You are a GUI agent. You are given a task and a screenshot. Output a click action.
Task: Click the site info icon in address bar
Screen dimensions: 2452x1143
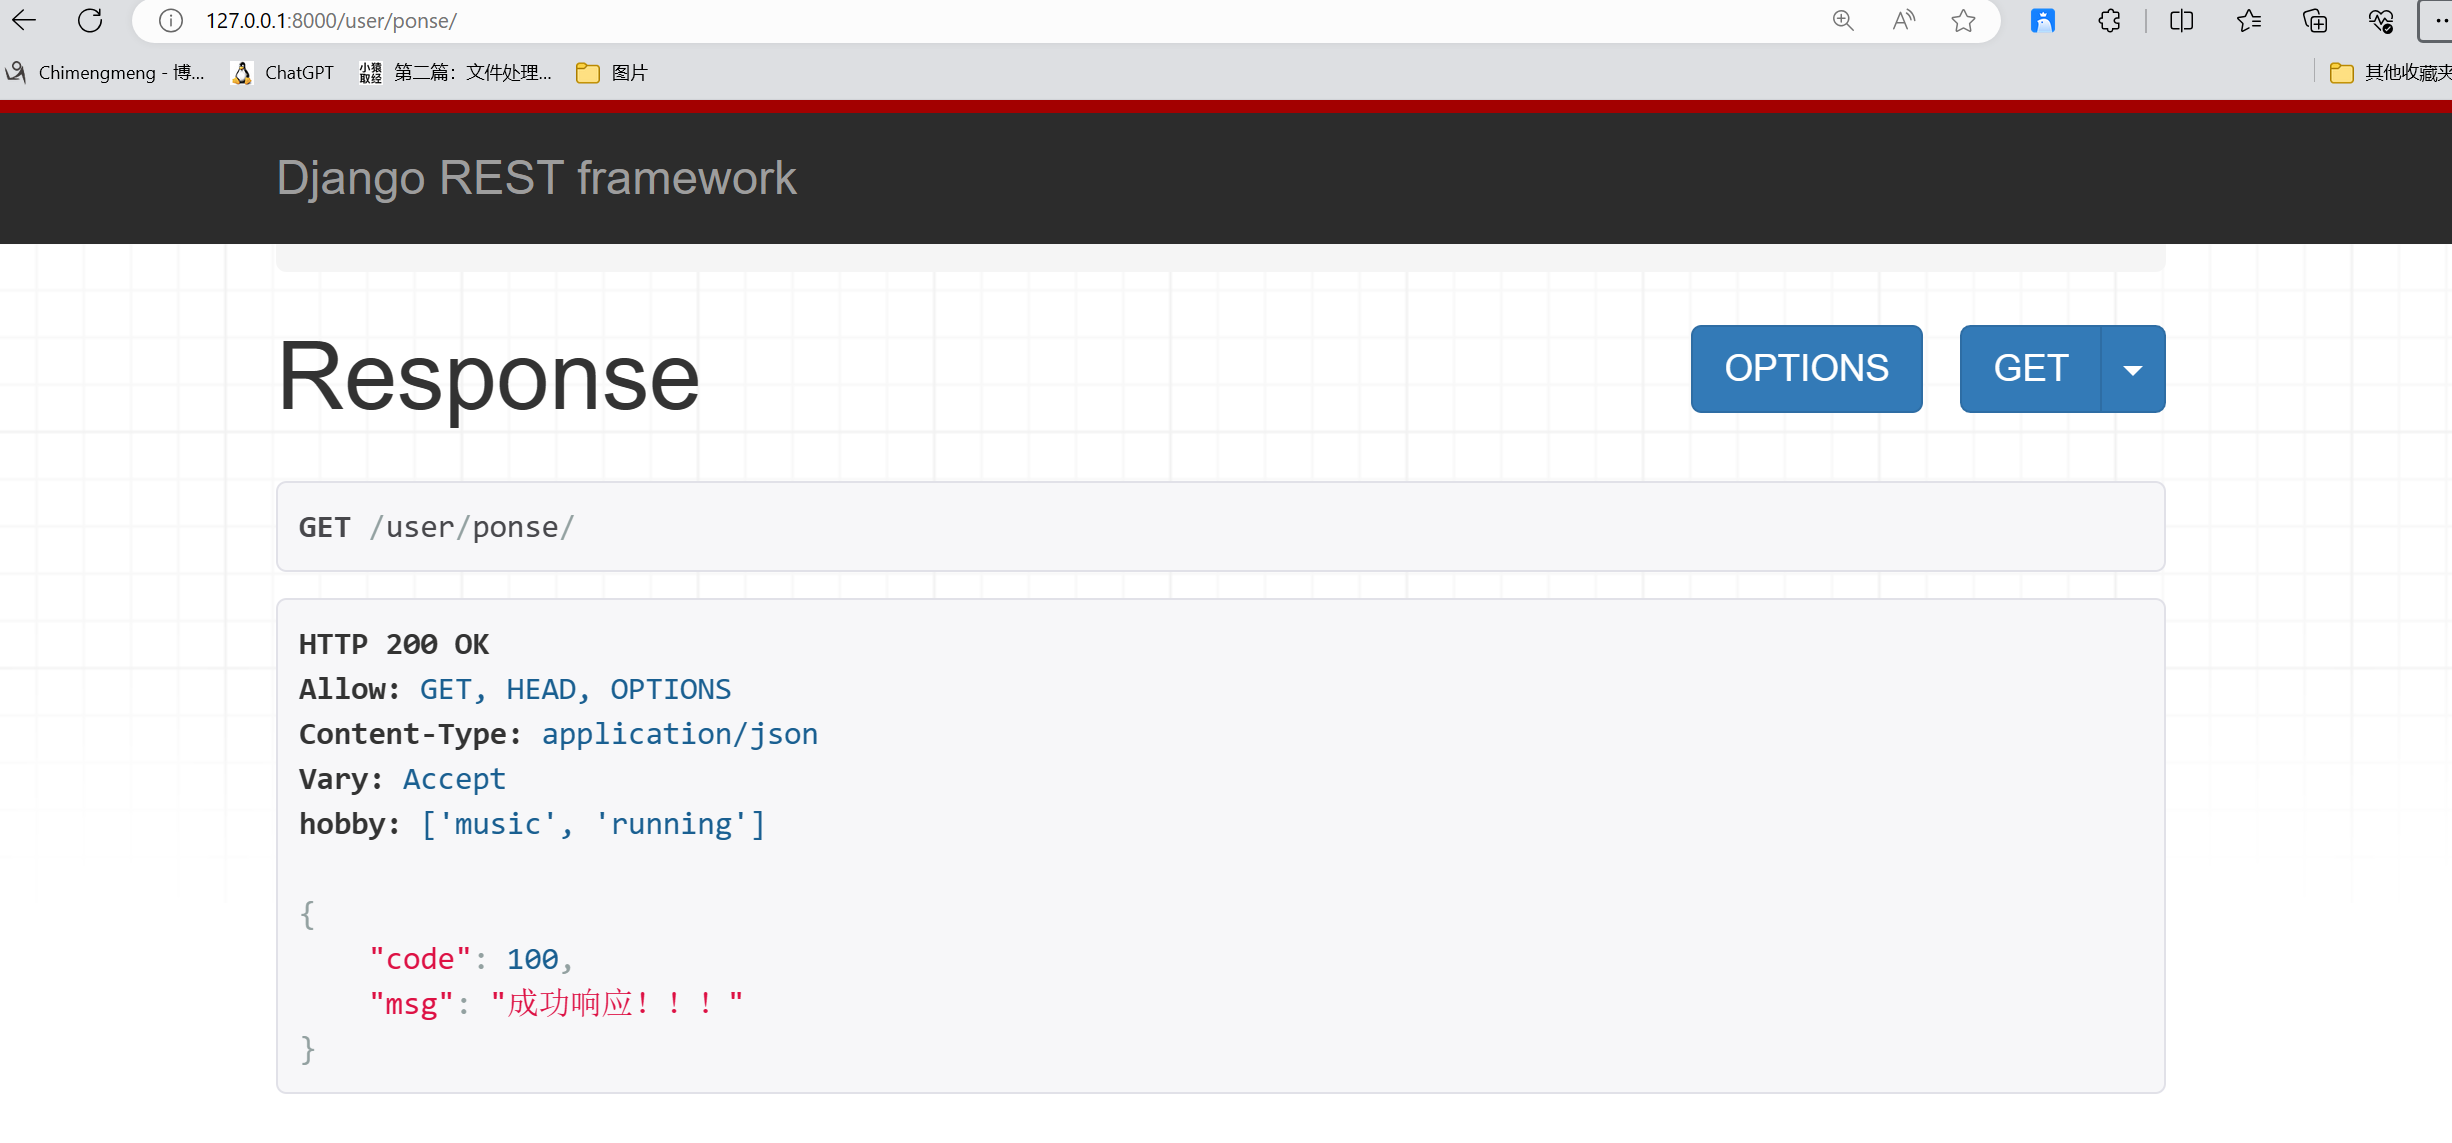pos(171,20)
